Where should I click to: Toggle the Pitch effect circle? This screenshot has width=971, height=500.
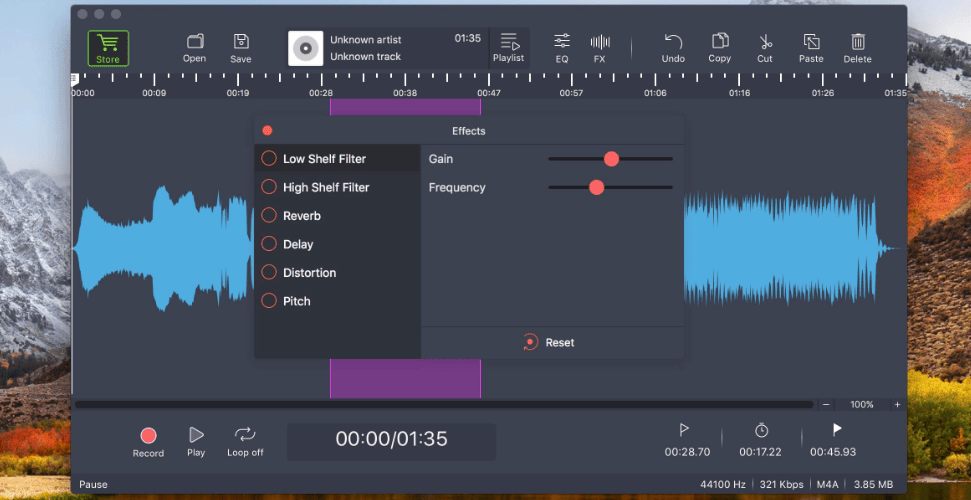coord(269,301)
